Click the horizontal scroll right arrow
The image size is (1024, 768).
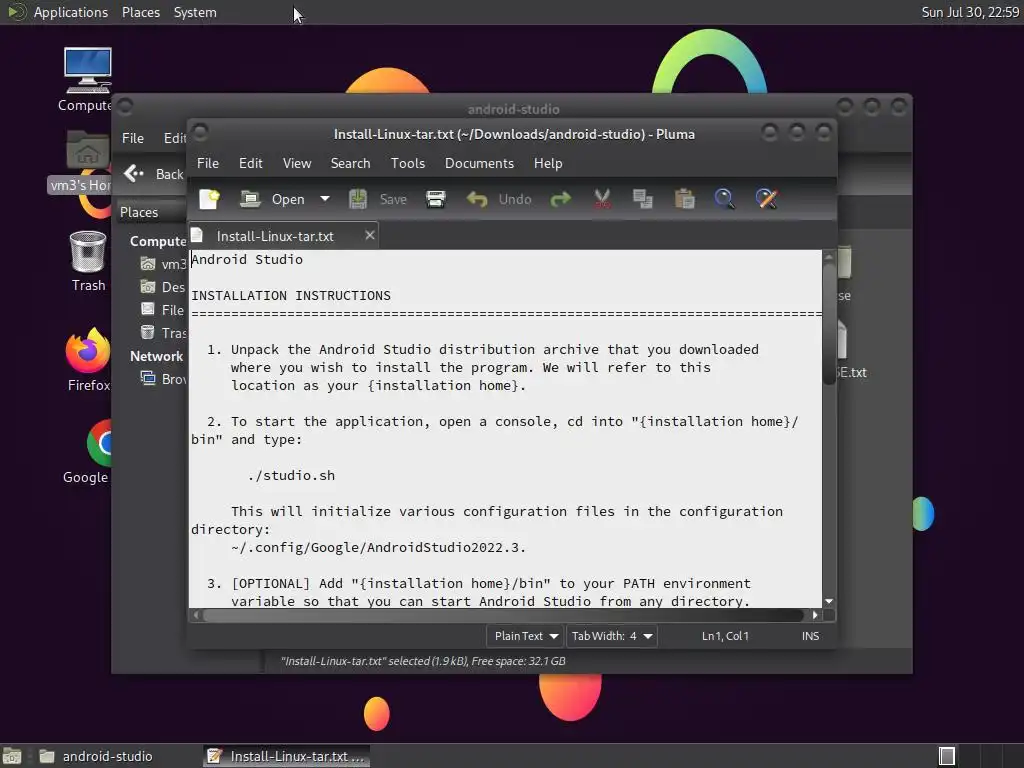pyautogui.click(x=814, y=615)
